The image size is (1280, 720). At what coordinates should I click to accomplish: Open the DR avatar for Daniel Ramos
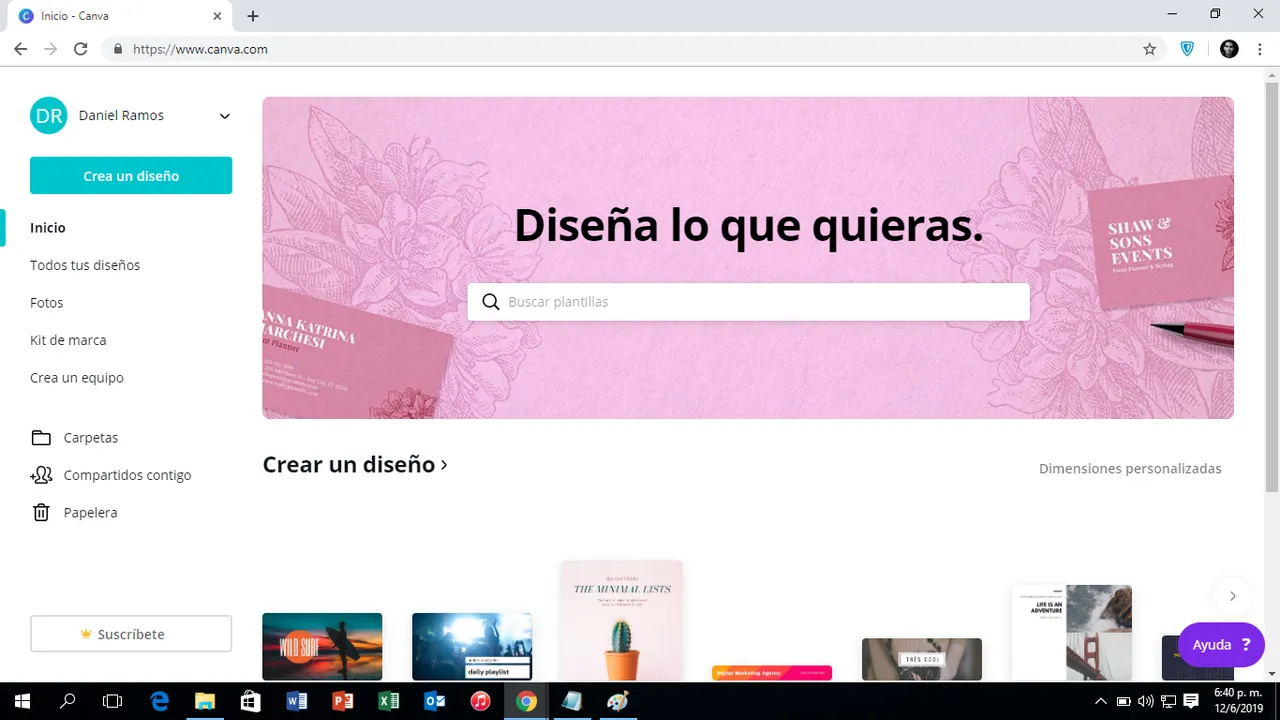pos(48,115)
